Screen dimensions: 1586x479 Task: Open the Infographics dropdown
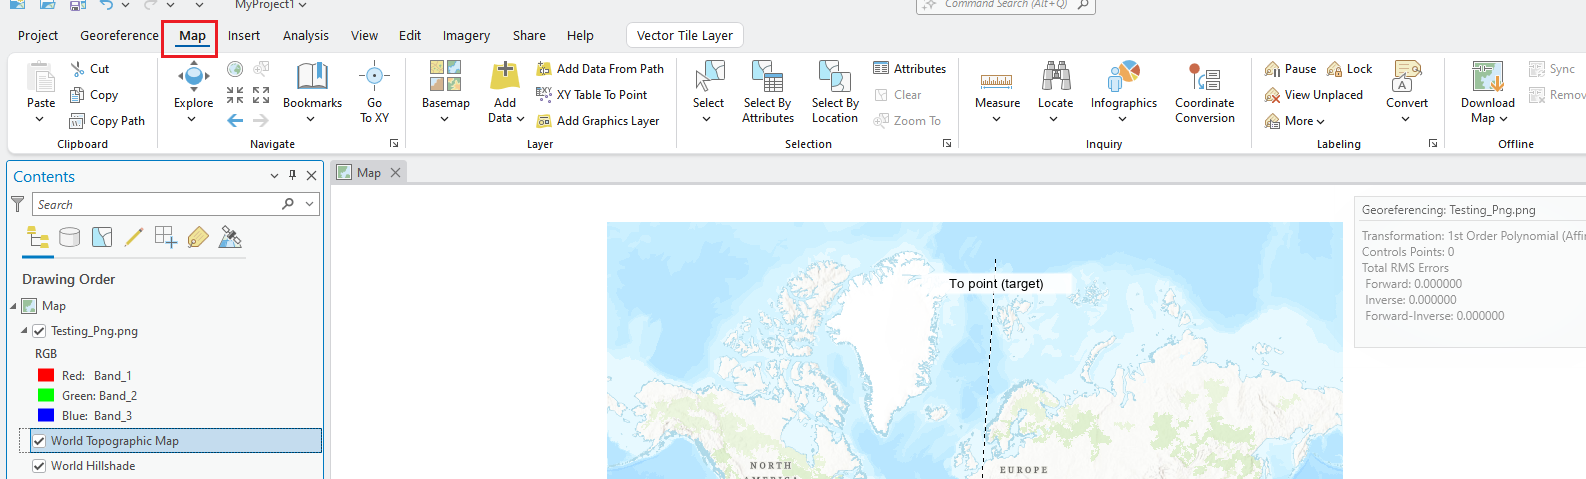click(1123, 119)
